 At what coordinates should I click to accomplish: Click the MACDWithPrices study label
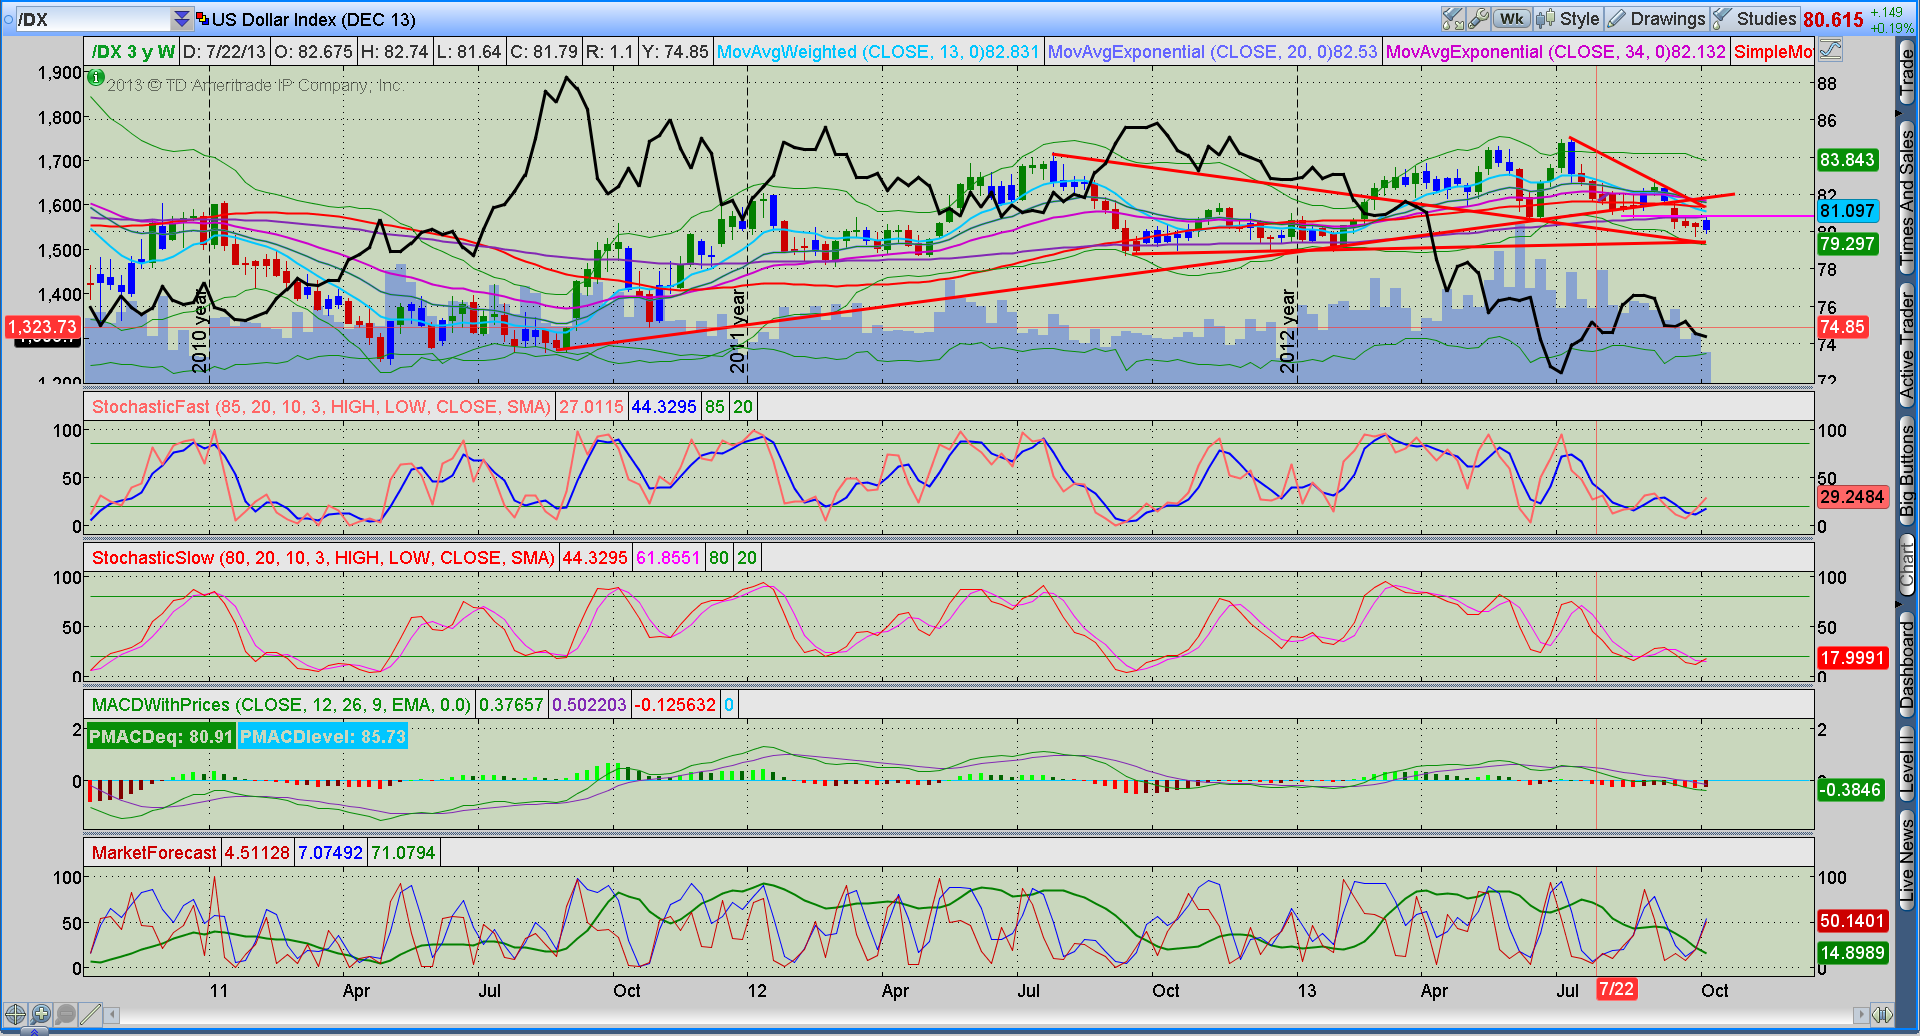click(281, 704)
